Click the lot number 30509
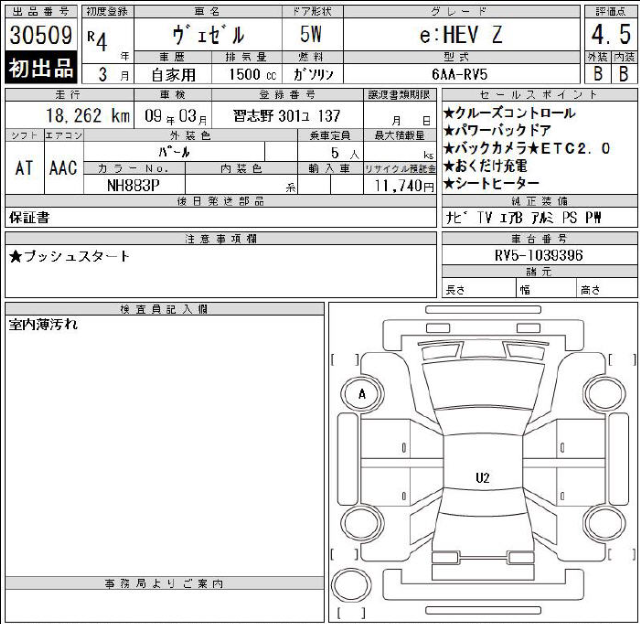This screenshot has height=624, width=640. pyautogui.click(x=40, y=35)
